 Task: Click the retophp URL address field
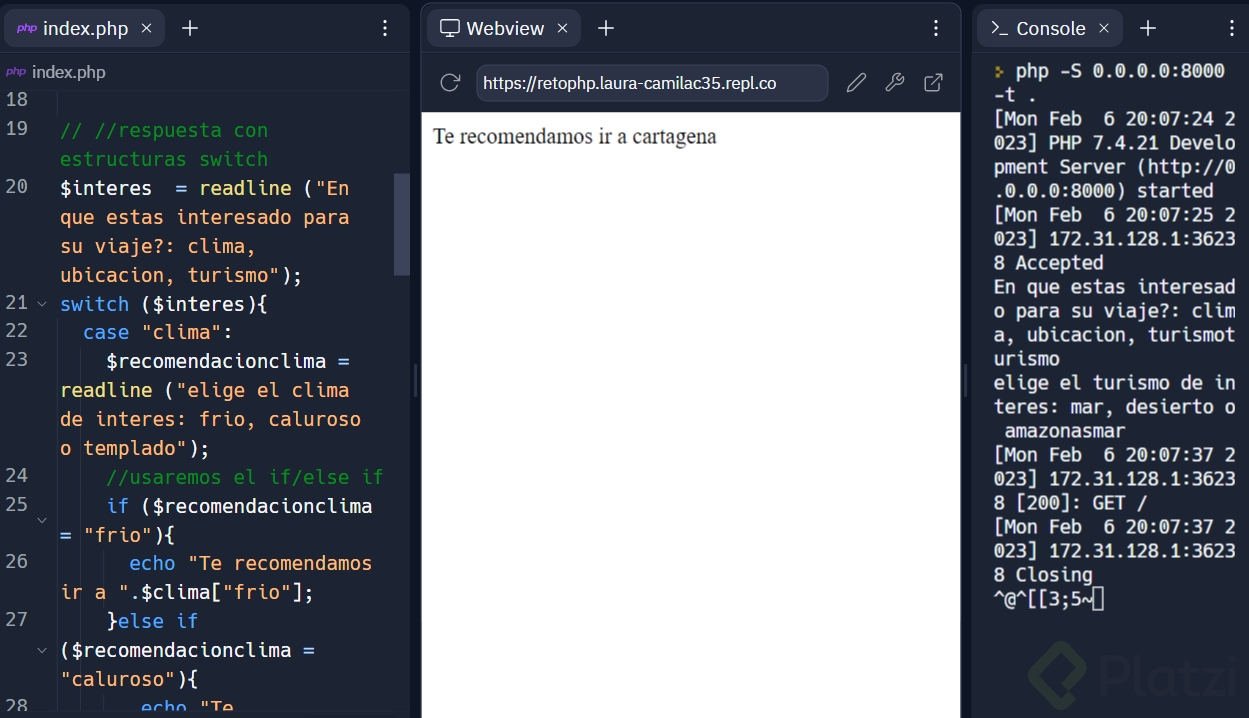652,83
